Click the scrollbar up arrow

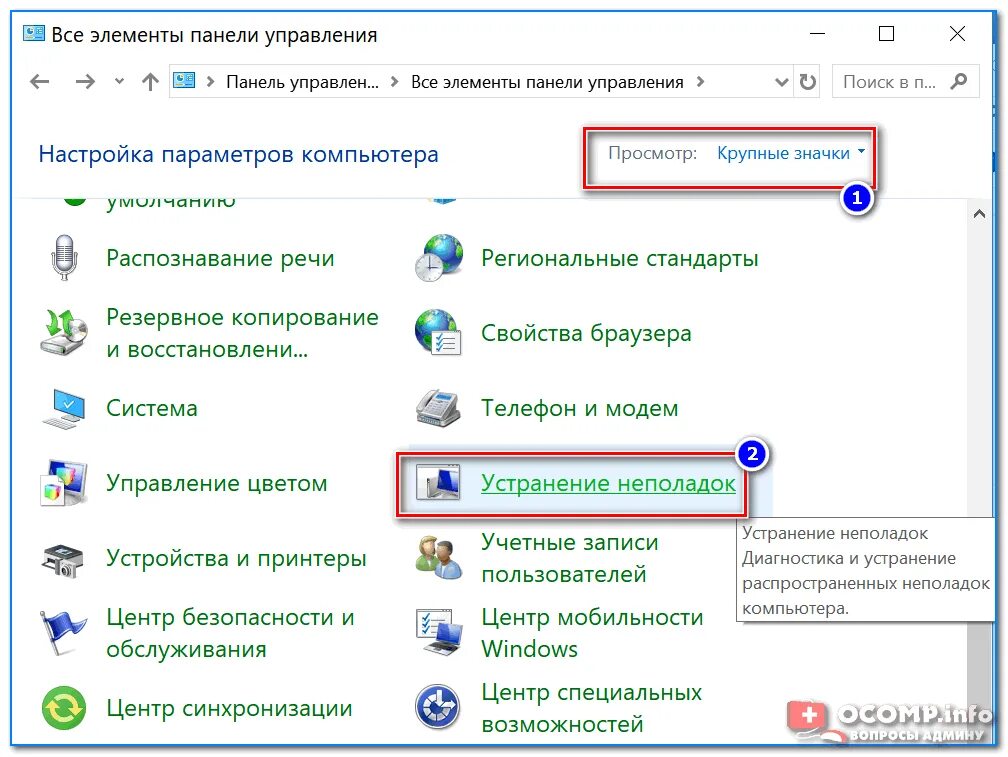pos(979,213)
